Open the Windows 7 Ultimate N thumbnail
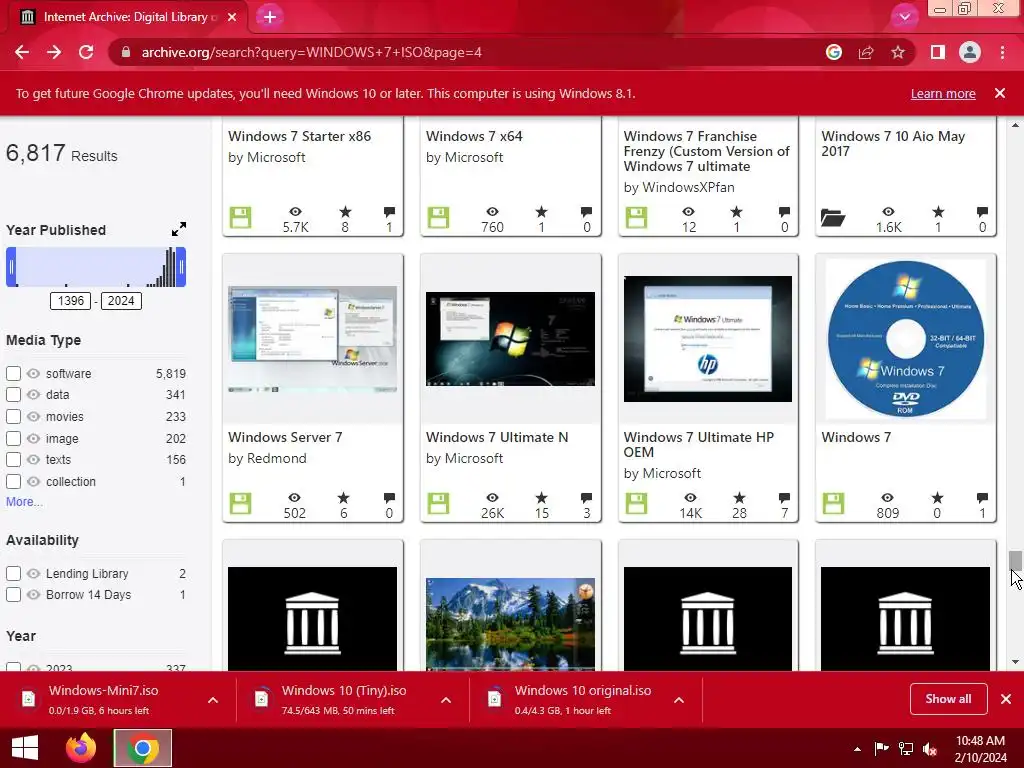This screenshot has width=1024, height=768. tap(510, 339)
